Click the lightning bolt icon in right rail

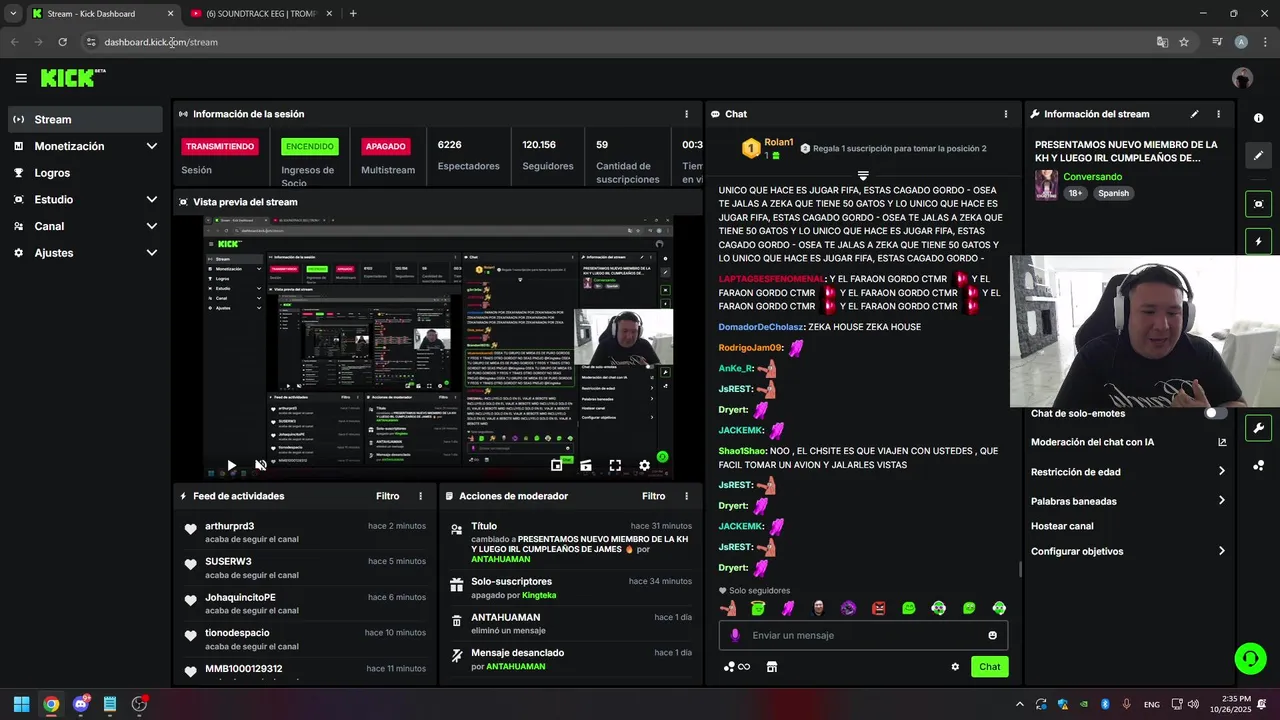point(1258,242)
